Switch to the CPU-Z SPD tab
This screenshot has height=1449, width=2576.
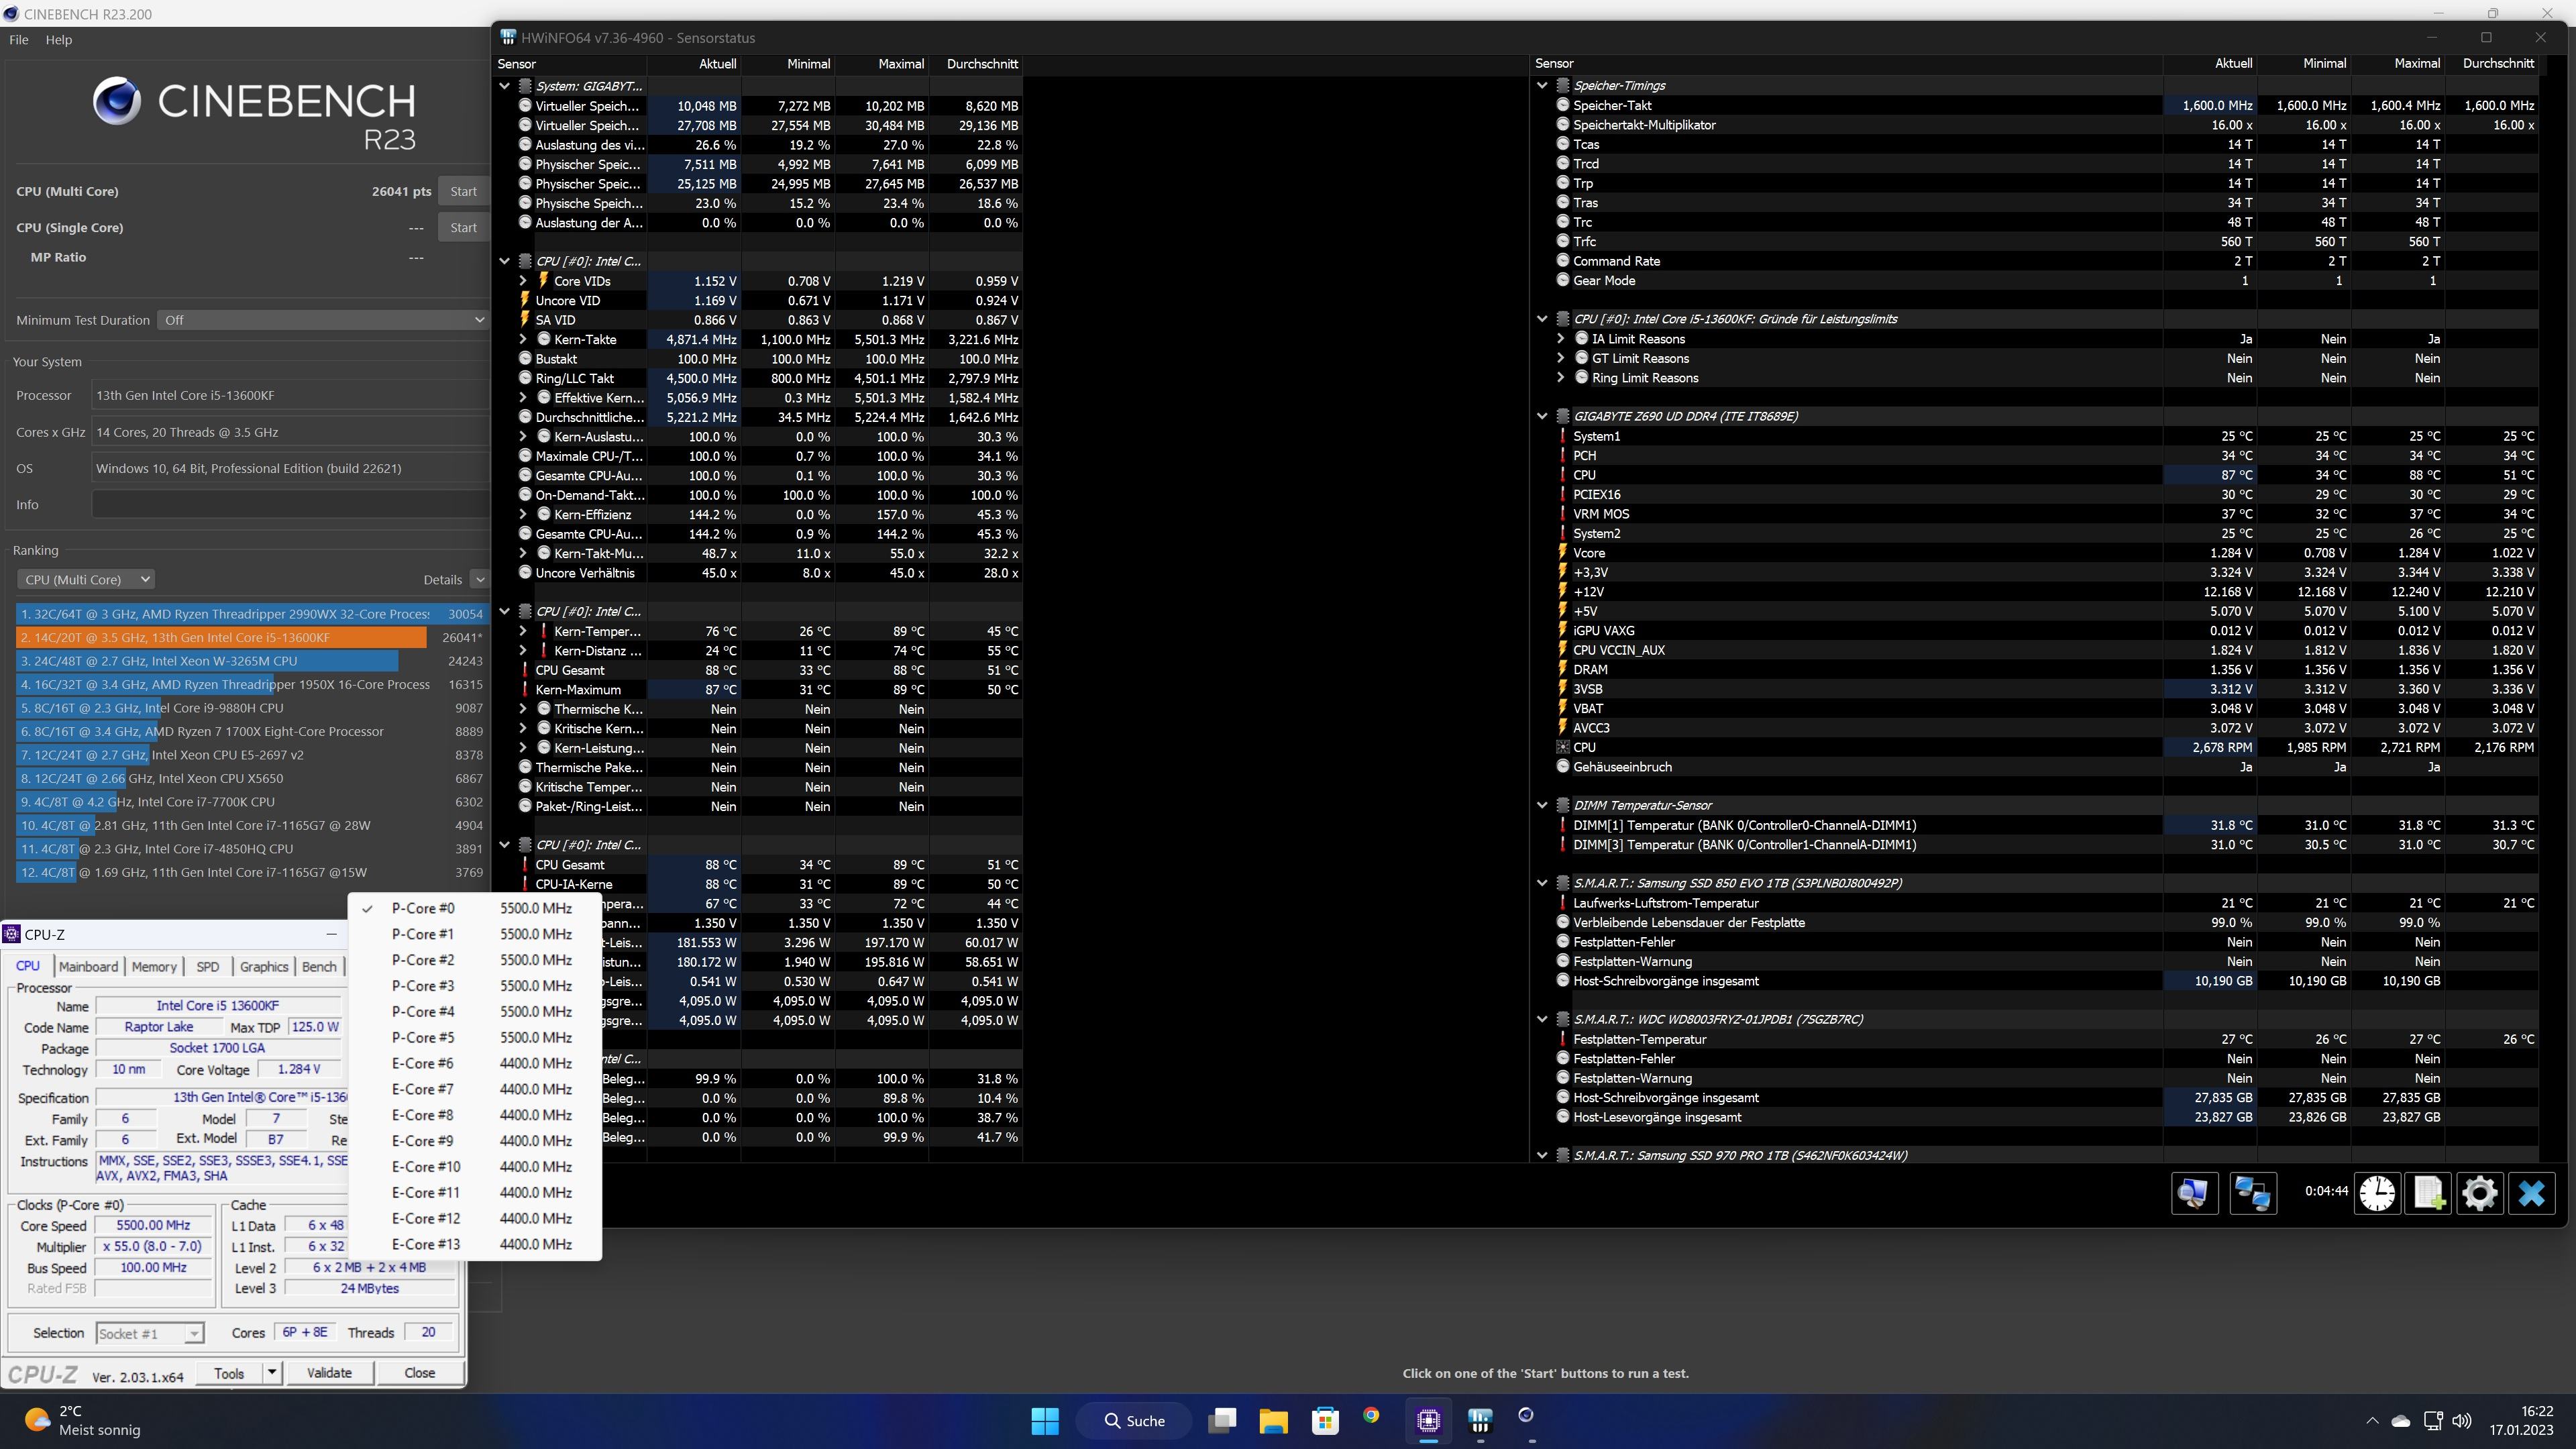207,966
